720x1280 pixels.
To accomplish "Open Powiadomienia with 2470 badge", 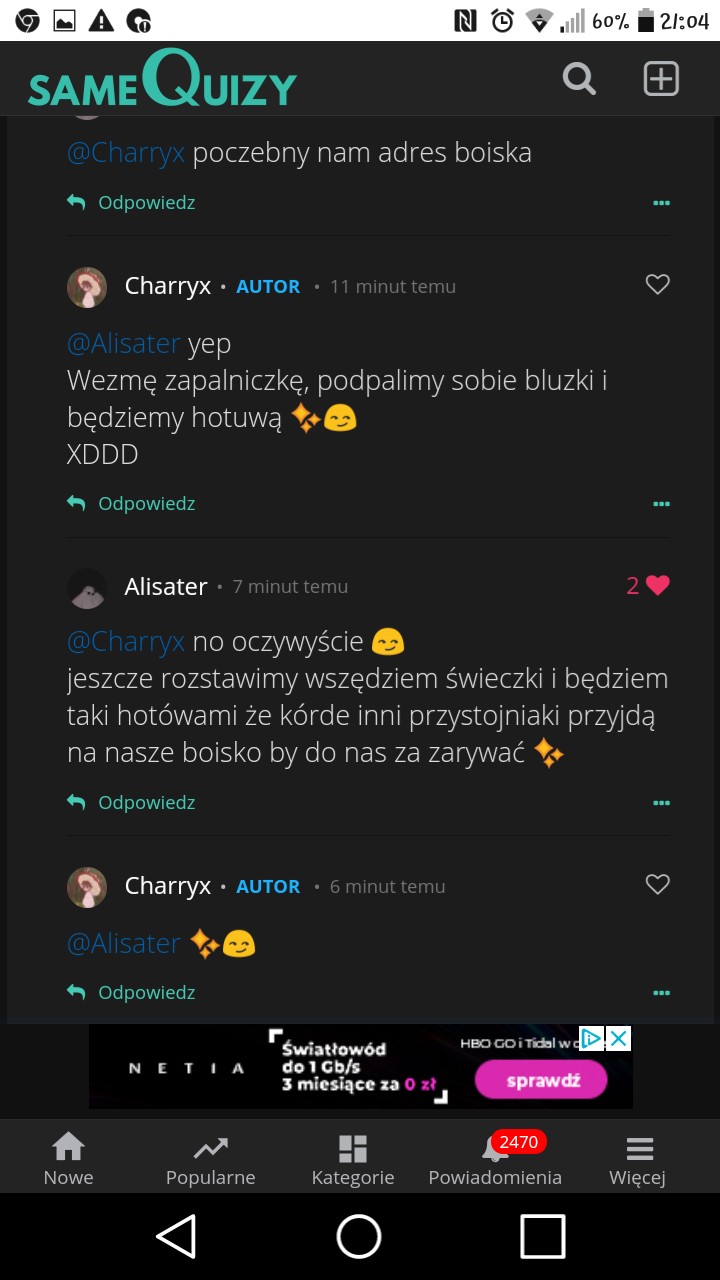I will click(x=495, y=1159).
